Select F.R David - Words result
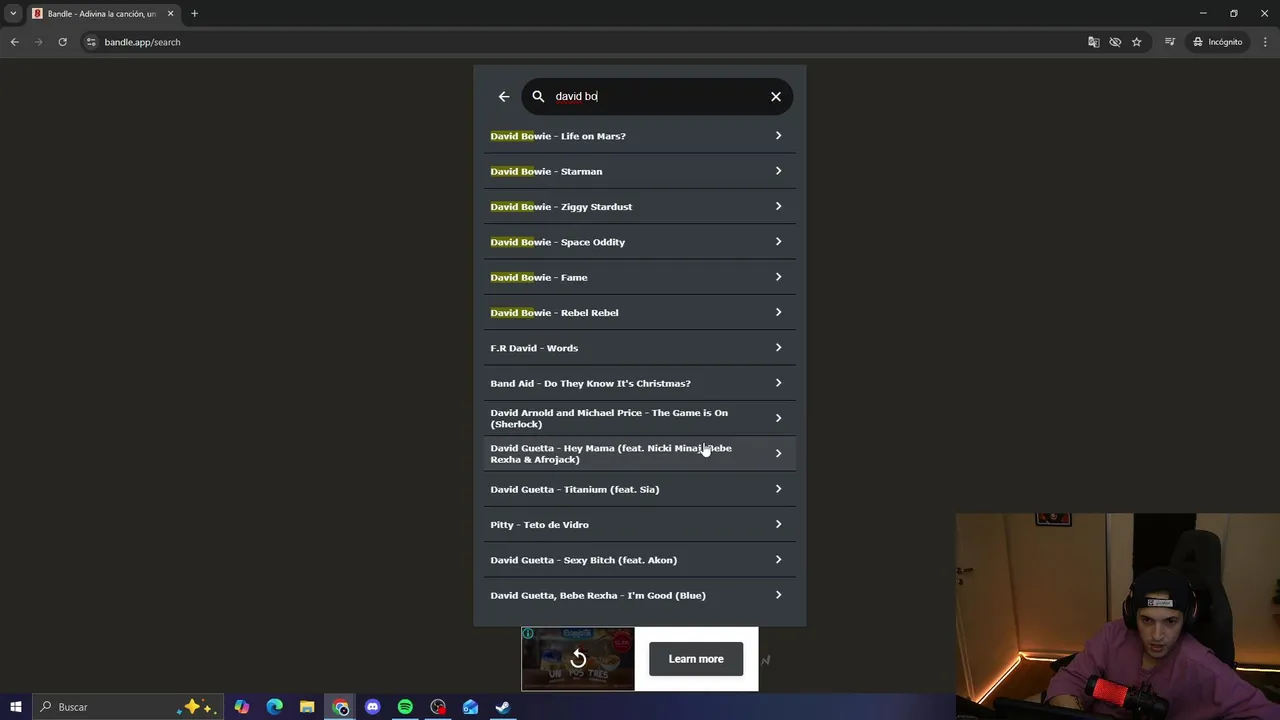Screen dimensions: 1280x720 click(x=640, y=348)
